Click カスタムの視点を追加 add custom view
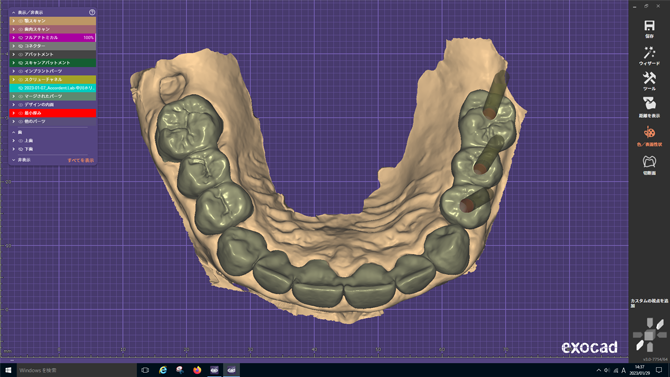670x377 pixels. (x=649, y=303)
